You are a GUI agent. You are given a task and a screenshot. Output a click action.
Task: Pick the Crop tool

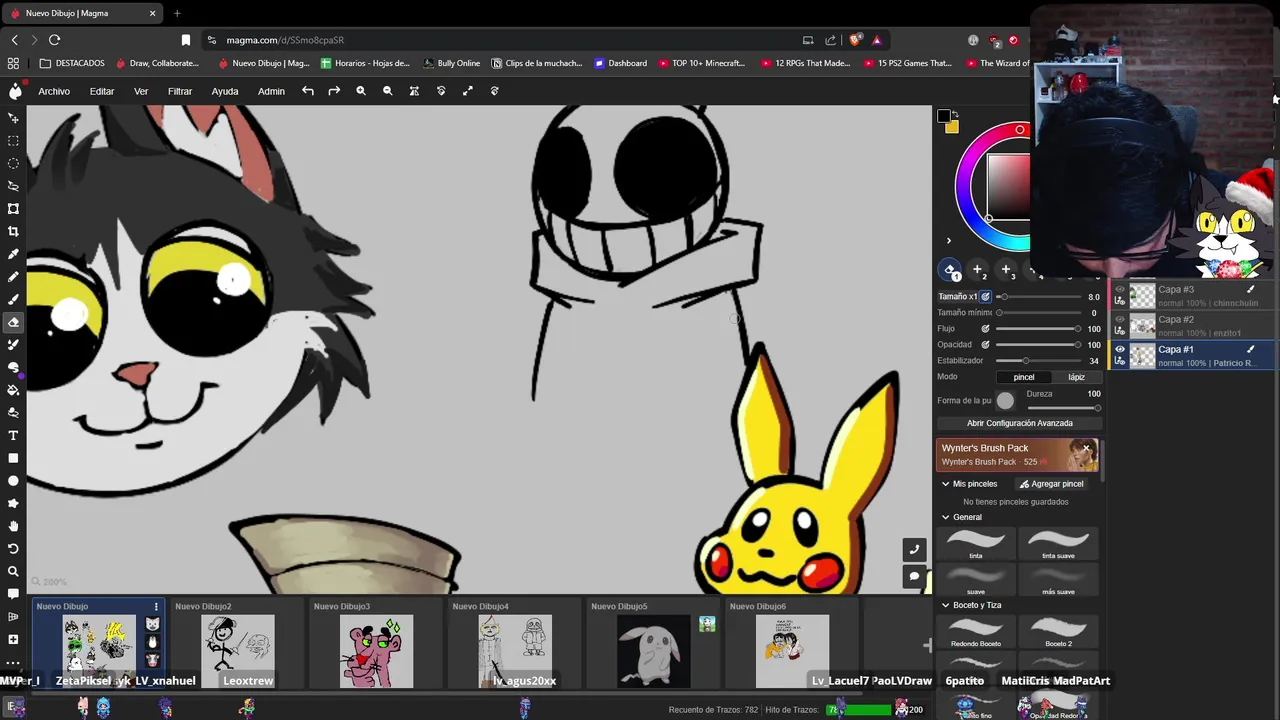[14, 231]
